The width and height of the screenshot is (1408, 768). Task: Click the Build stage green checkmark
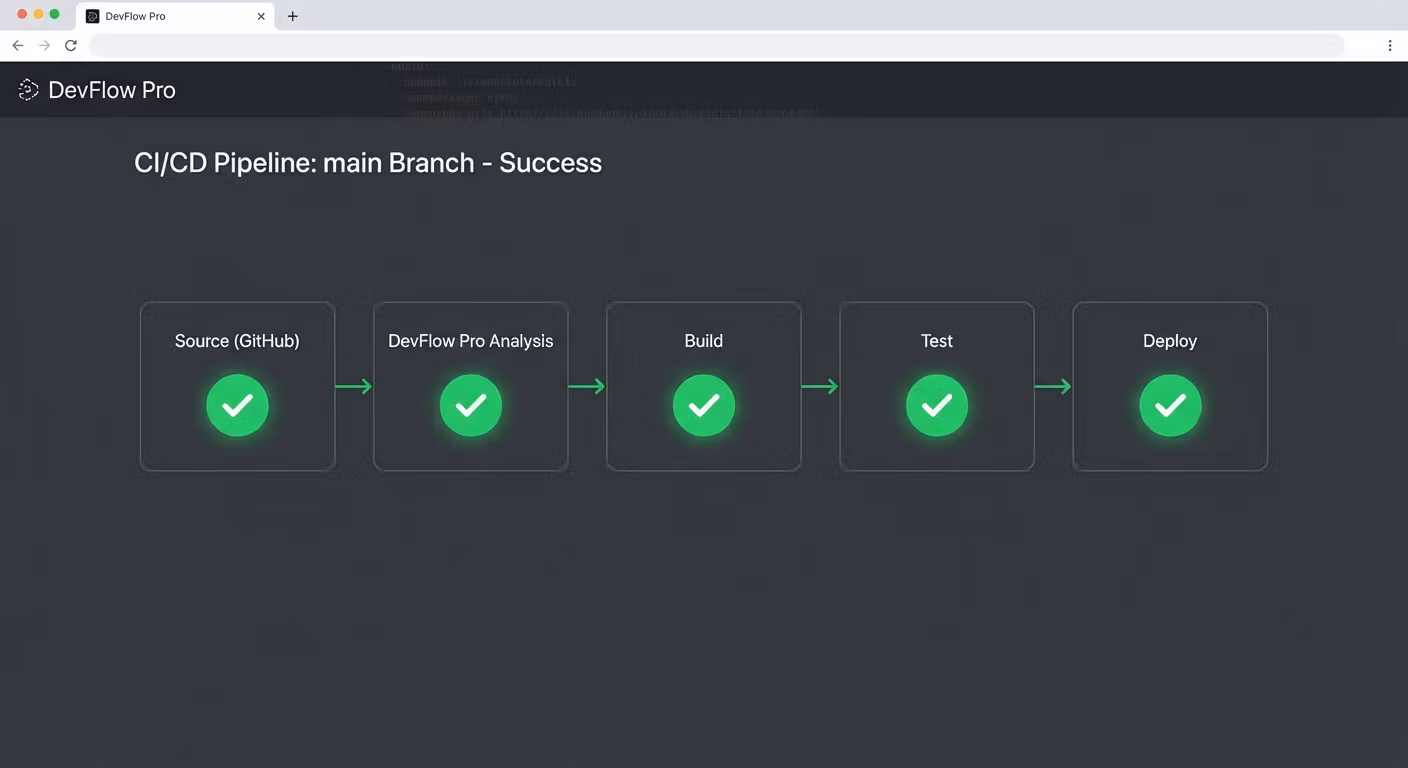point(704,405)
